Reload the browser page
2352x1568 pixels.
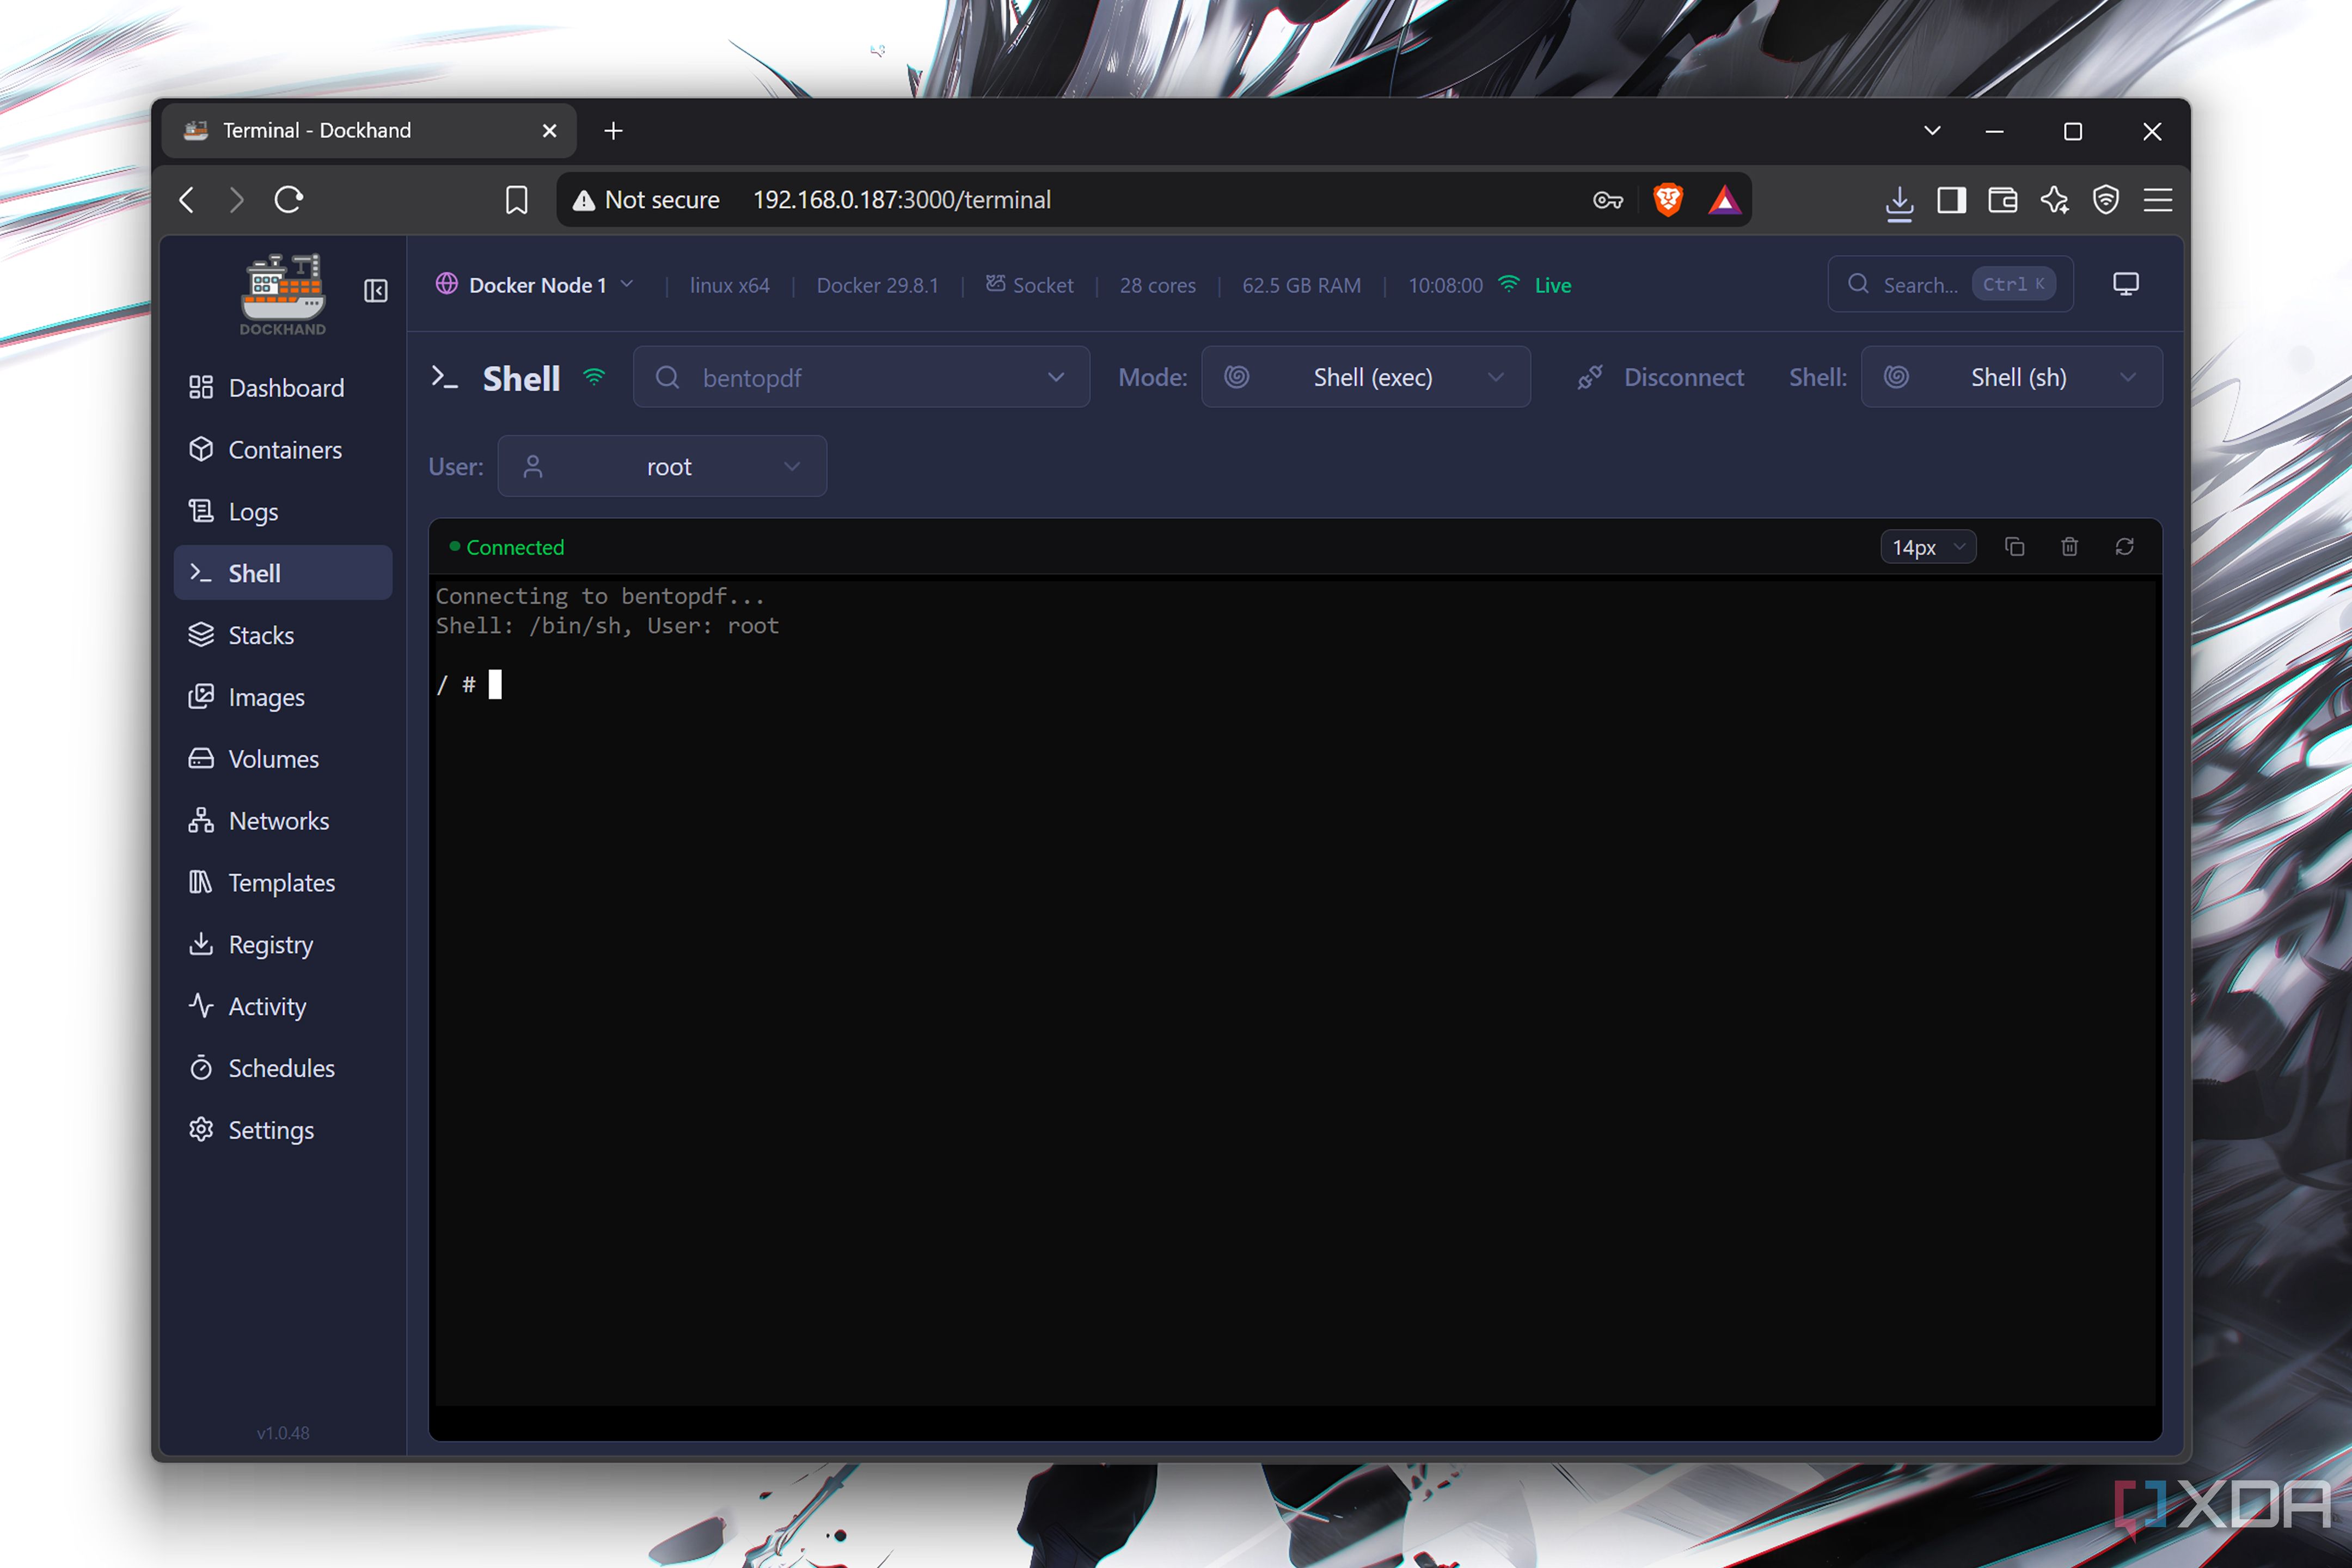289,200
